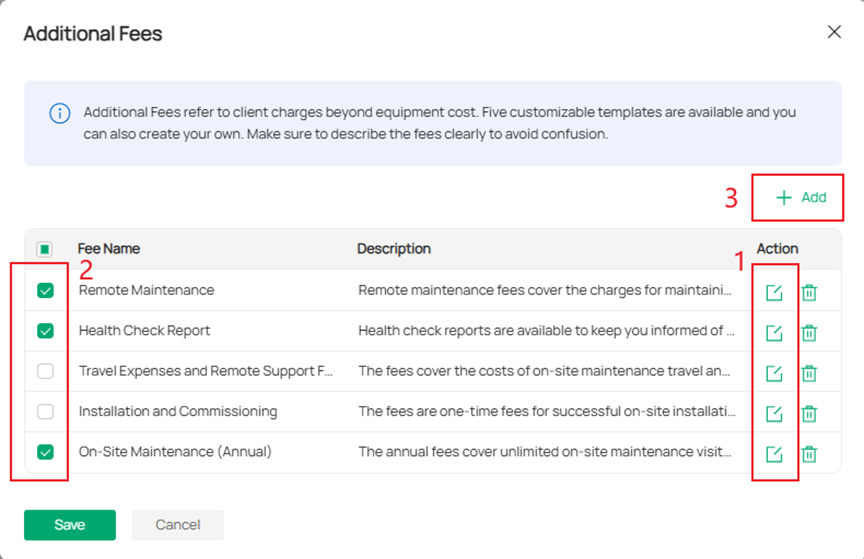
Task: Click the Action column header
Action: [x=777, y=249]
